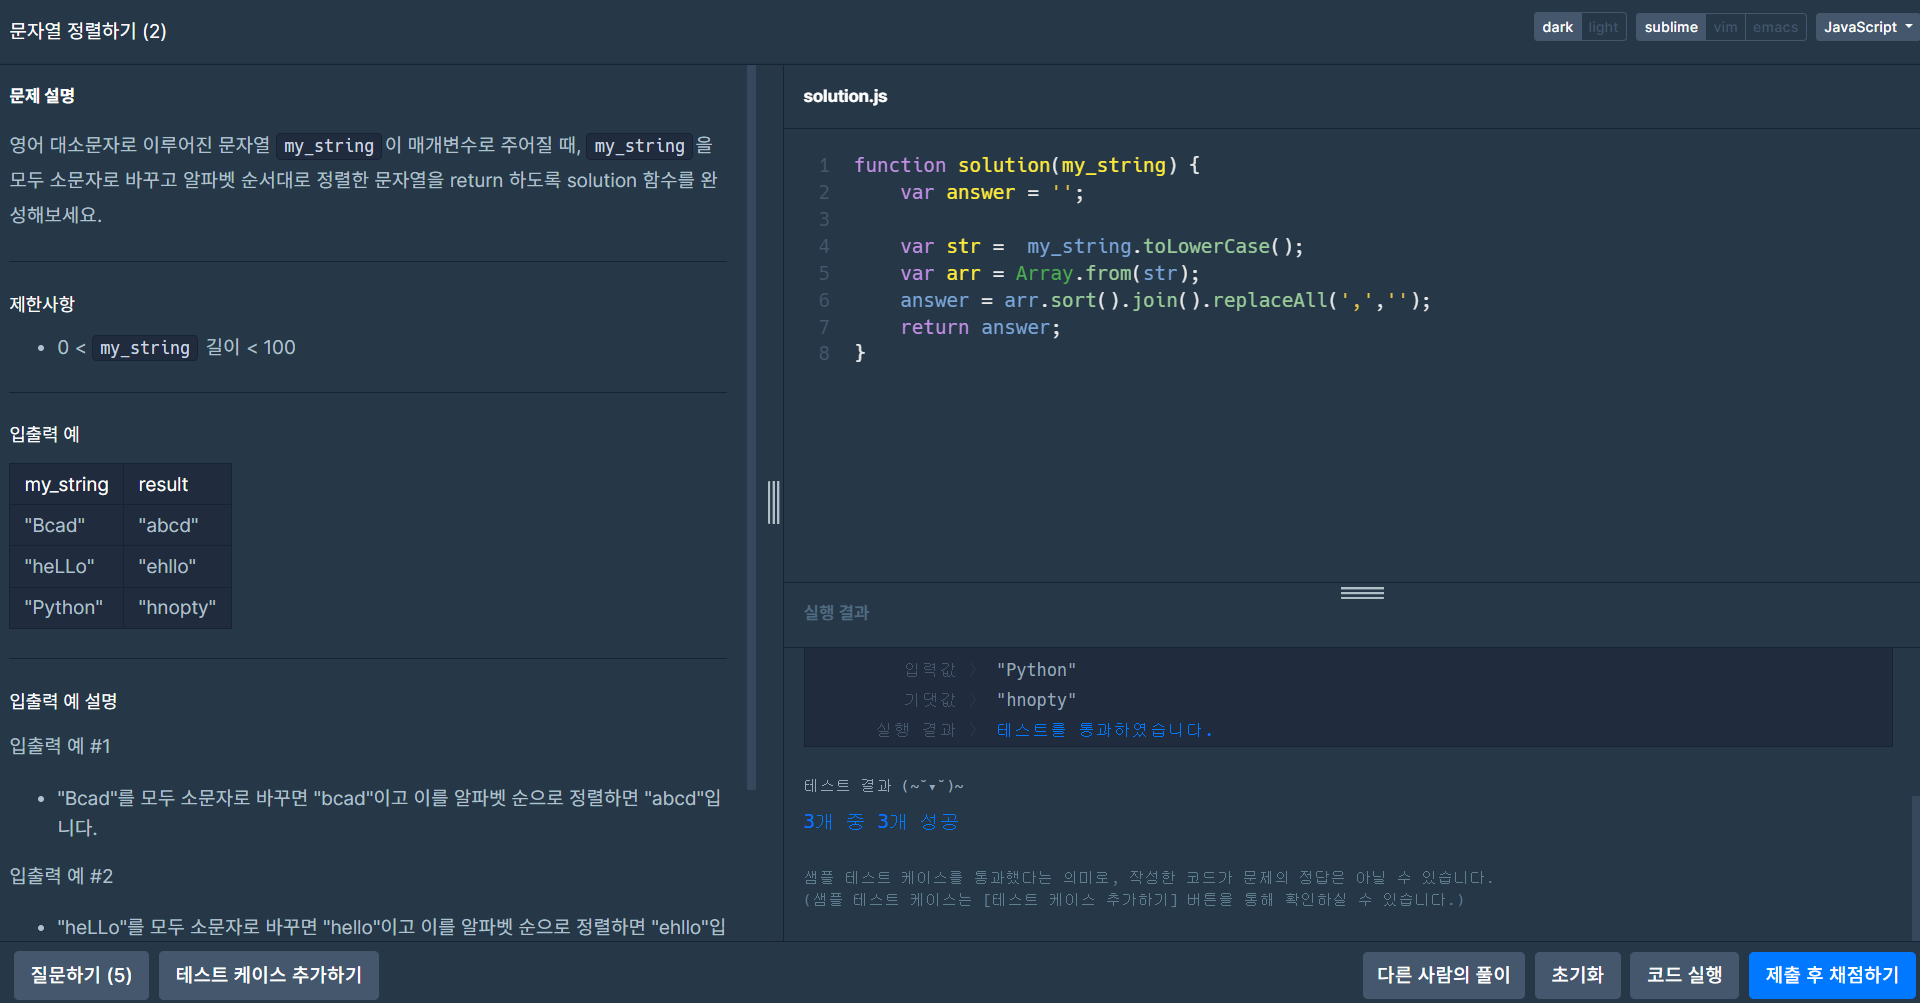Click 테스트 케이스 추가하기 button
Viewport: 1920px width, 1003px height.
pyautogui.click(x=269, y=975)
